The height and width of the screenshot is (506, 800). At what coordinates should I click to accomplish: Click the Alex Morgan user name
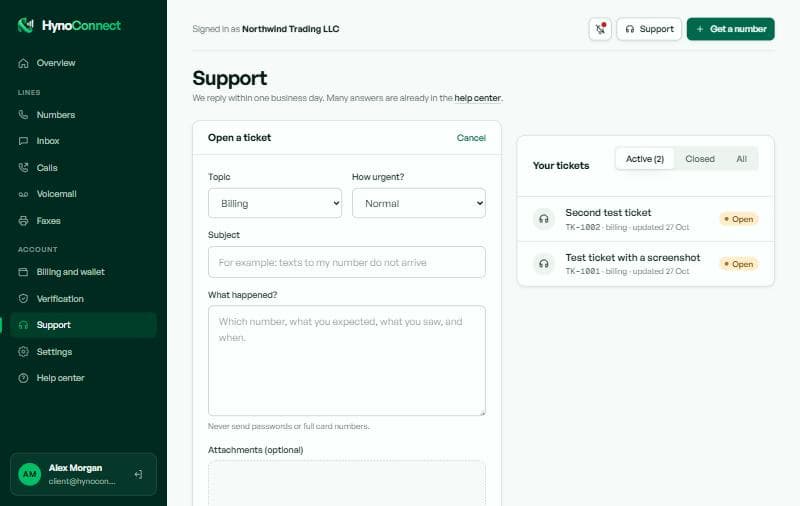tap(76, 468)
